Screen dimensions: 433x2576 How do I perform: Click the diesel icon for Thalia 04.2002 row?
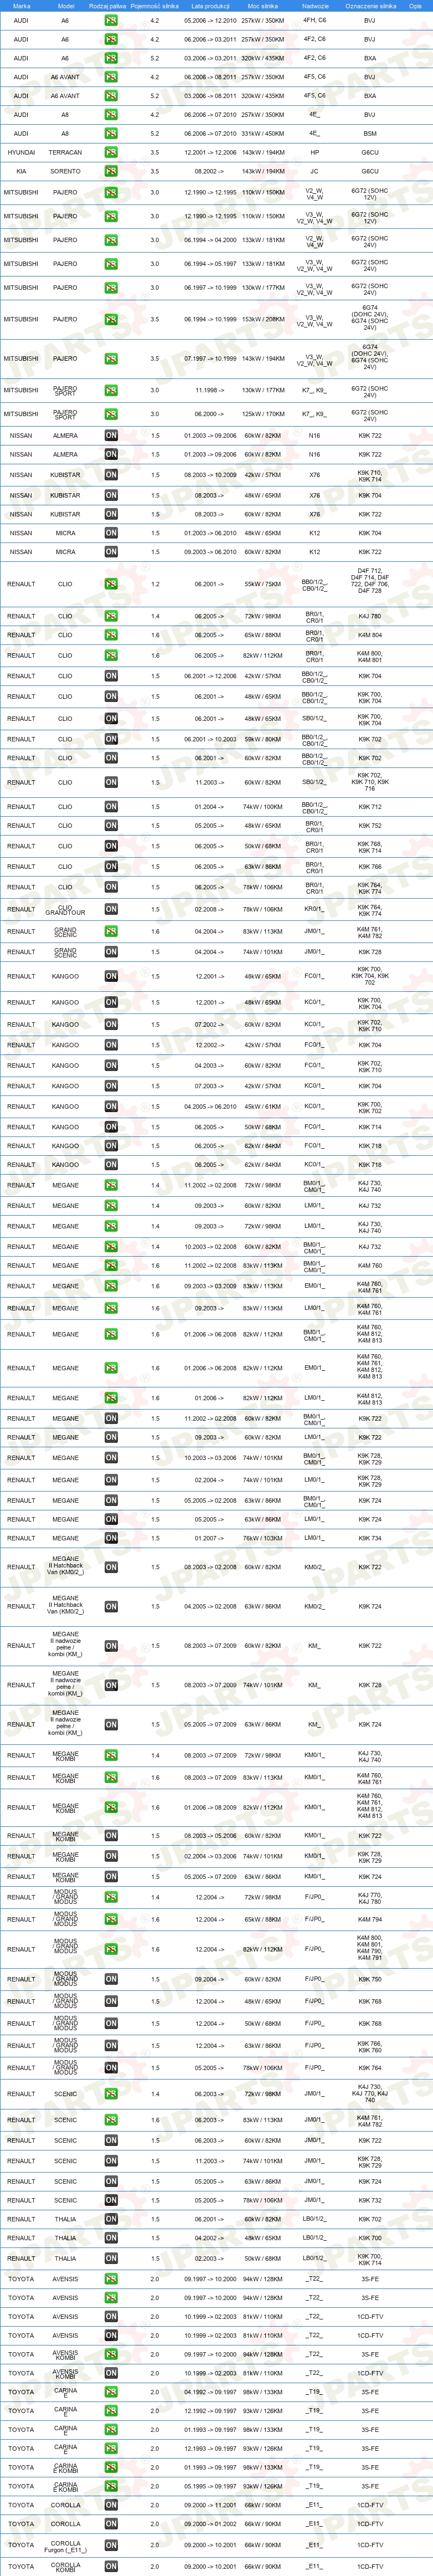(x=111, y=2238)
